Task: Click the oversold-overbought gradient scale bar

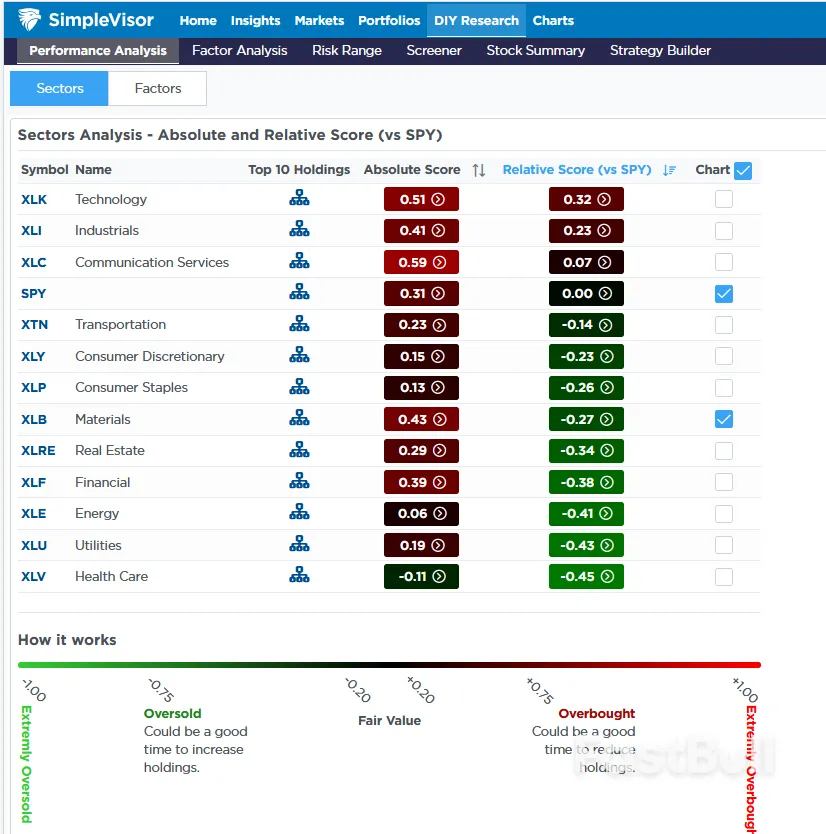Action: [389, 664]
